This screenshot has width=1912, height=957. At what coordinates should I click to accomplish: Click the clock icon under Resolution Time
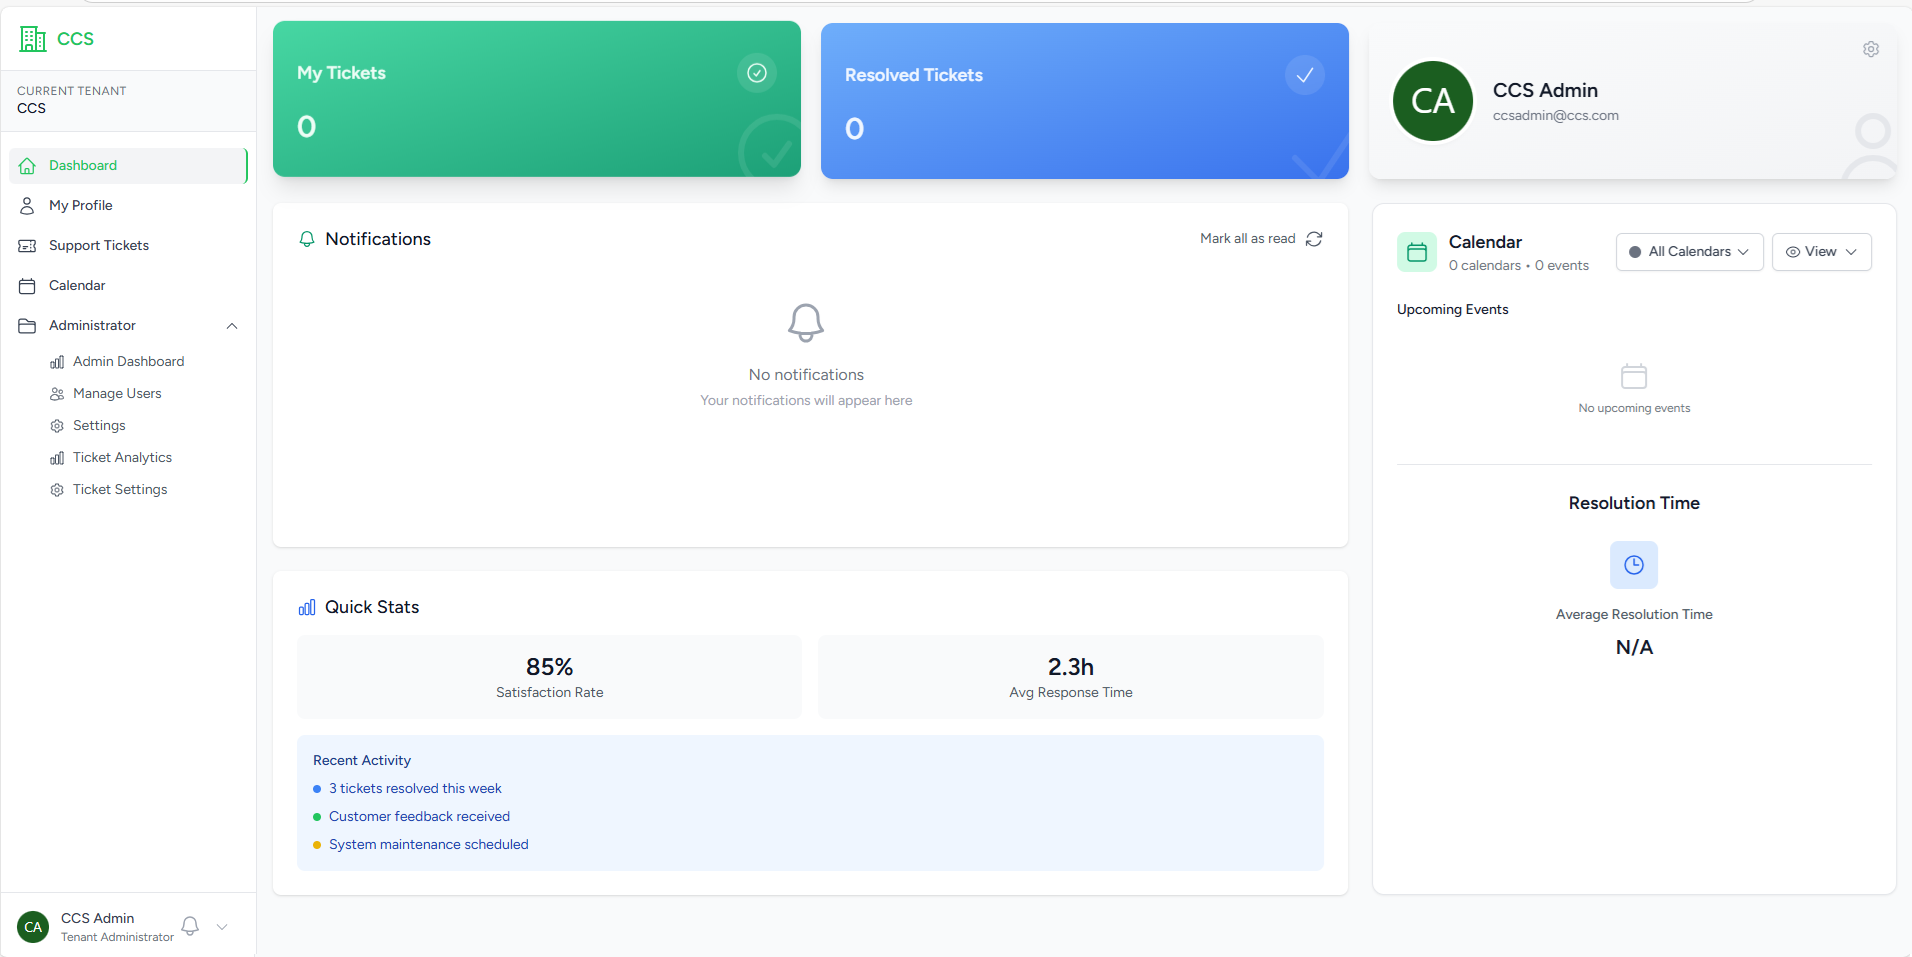click(x=1633, y=564)
